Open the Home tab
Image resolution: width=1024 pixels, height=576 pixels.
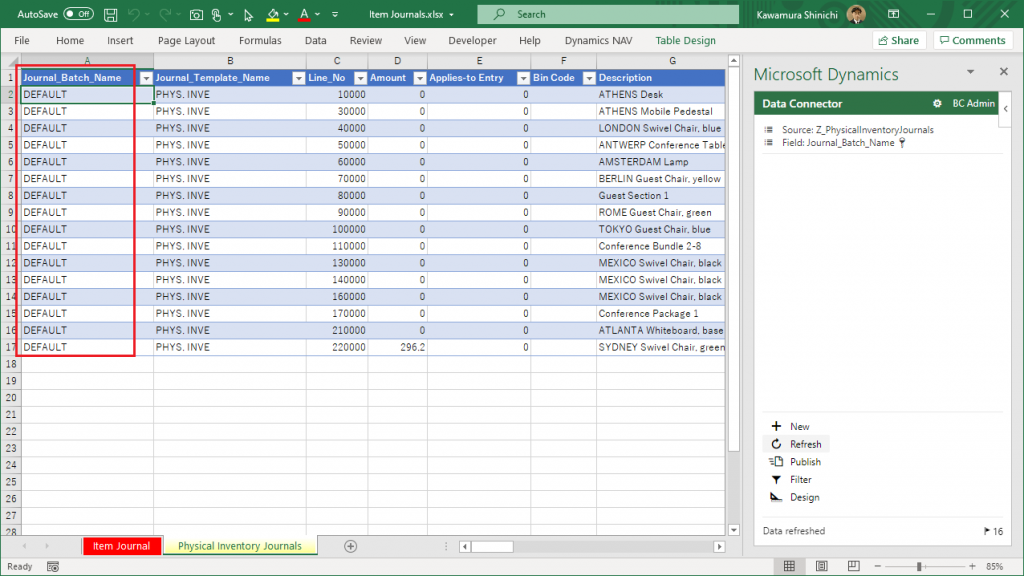(x=70, y=40)
